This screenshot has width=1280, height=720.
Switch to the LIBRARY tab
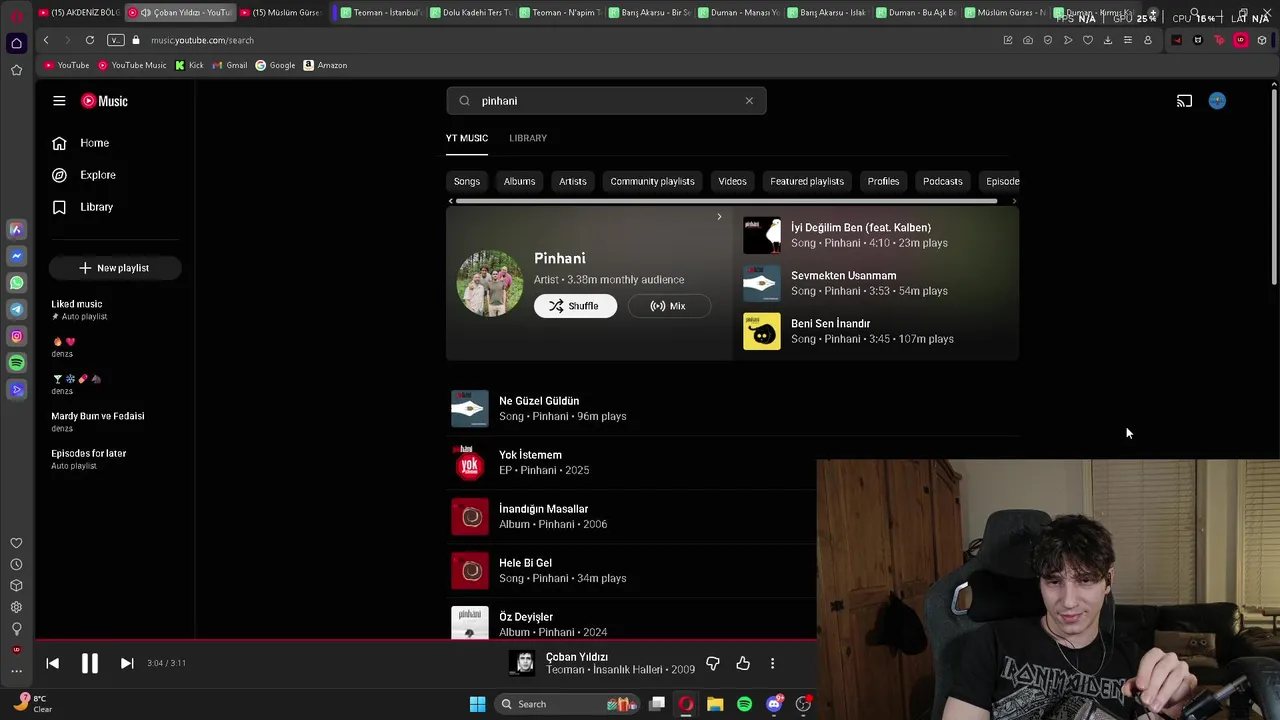[x=528, y=138]
